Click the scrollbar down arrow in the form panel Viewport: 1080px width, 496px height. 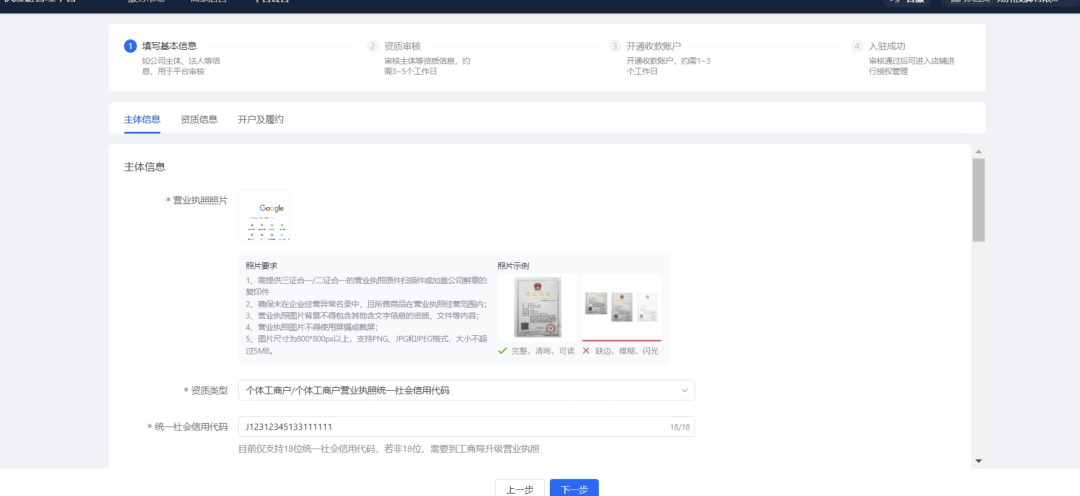click(978, 461)
